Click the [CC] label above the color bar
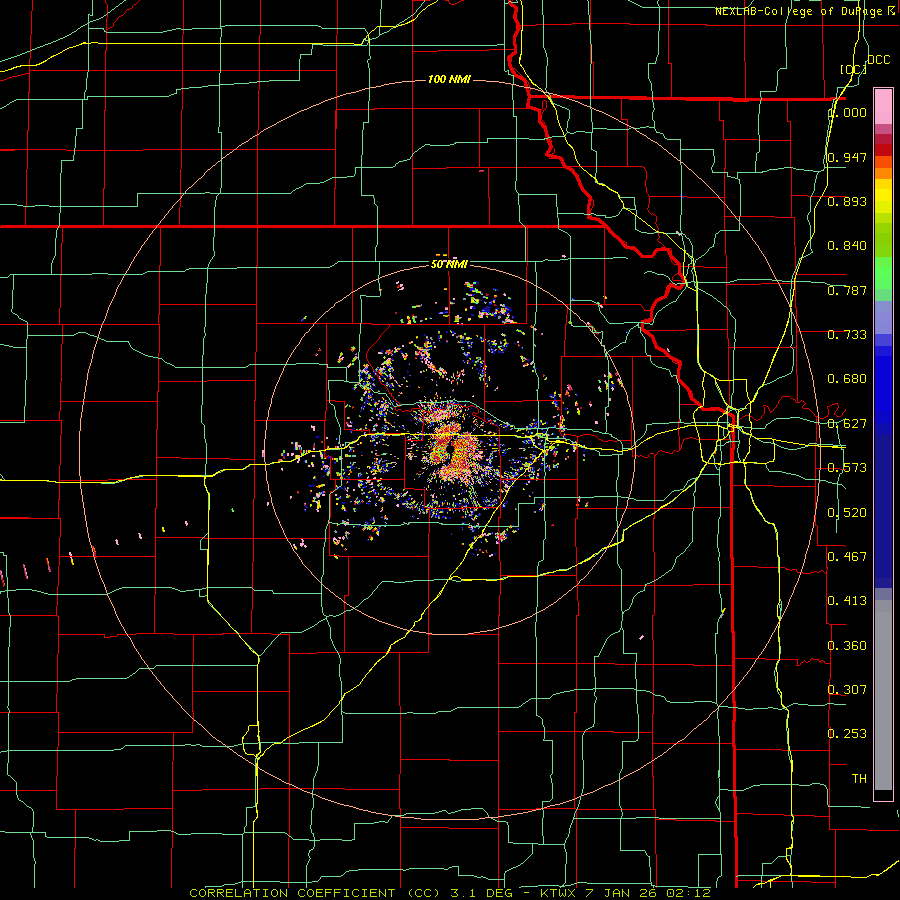The width and height of the screenshot is (900, 900). 853,69
